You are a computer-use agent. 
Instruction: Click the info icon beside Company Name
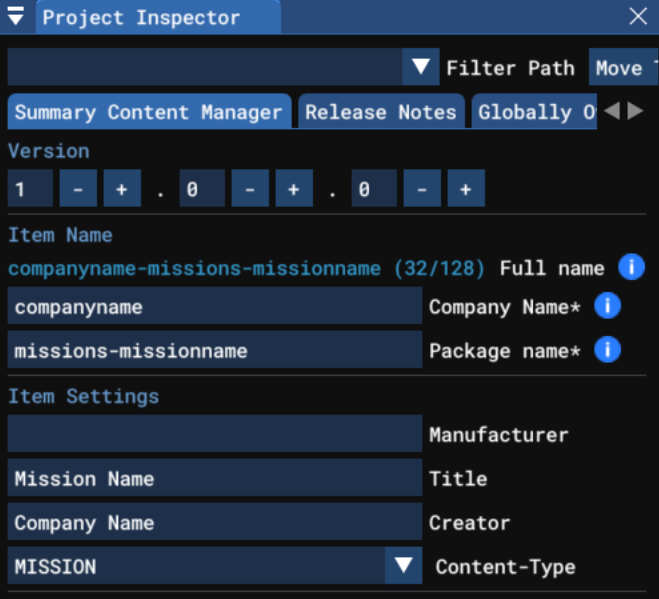(x=607, y=306)
